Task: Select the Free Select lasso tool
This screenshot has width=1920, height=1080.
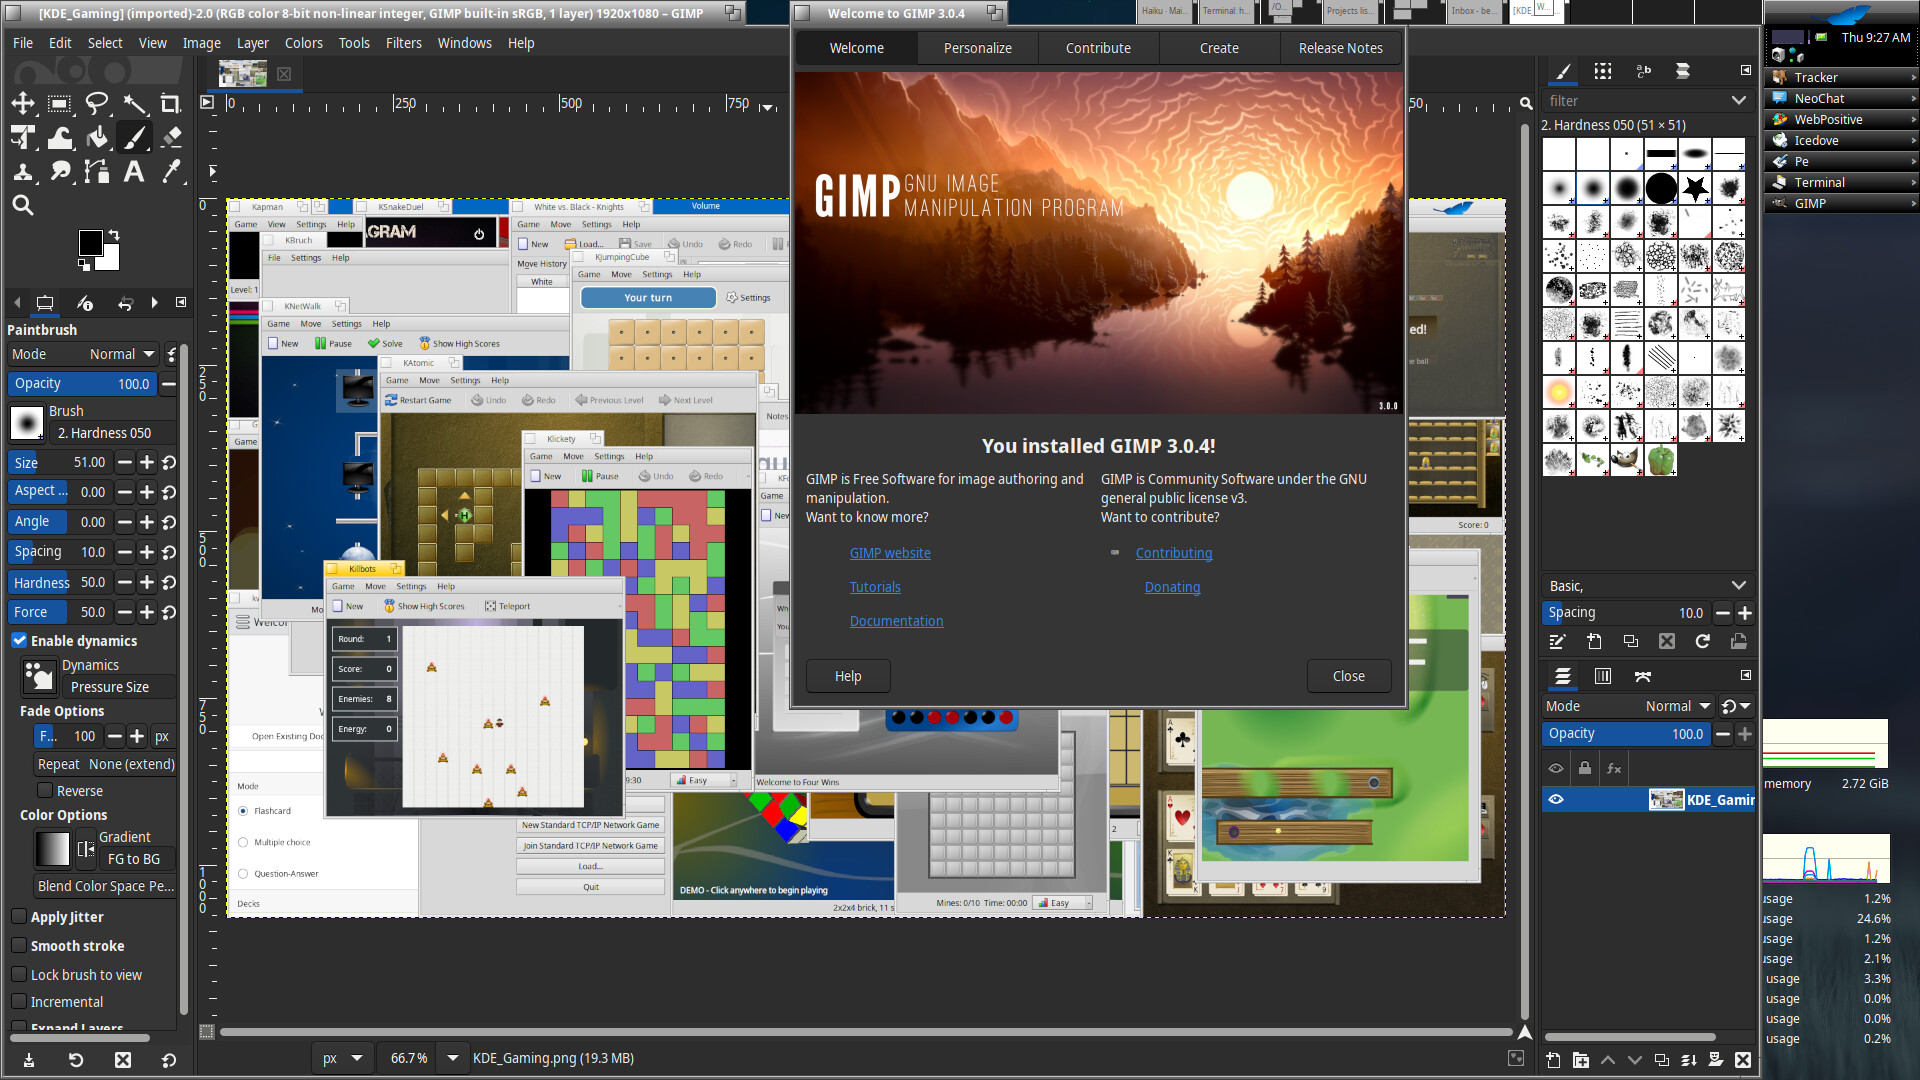Action: (97, 103)
